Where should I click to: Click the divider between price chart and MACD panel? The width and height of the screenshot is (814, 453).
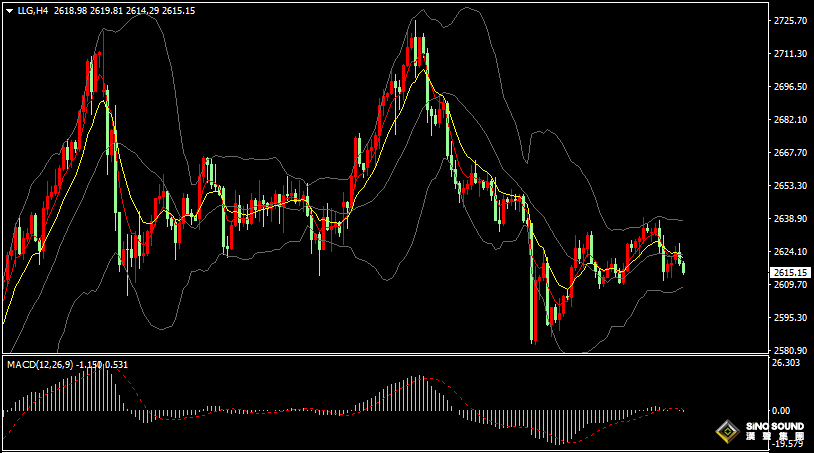pos(400,355)
